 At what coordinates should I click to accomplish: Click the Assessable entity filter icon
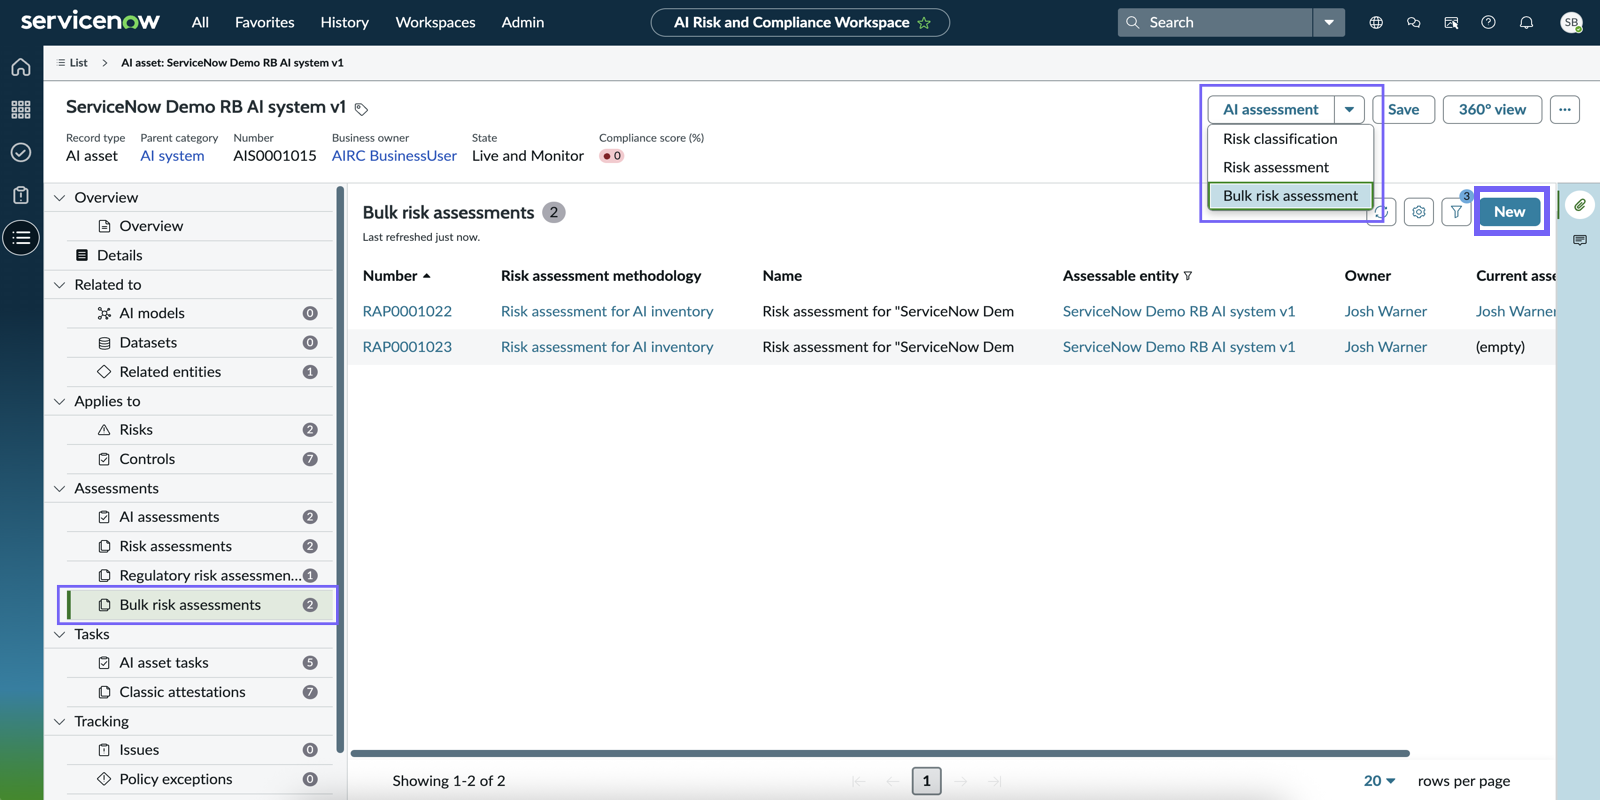click(x=1188, y=276)
